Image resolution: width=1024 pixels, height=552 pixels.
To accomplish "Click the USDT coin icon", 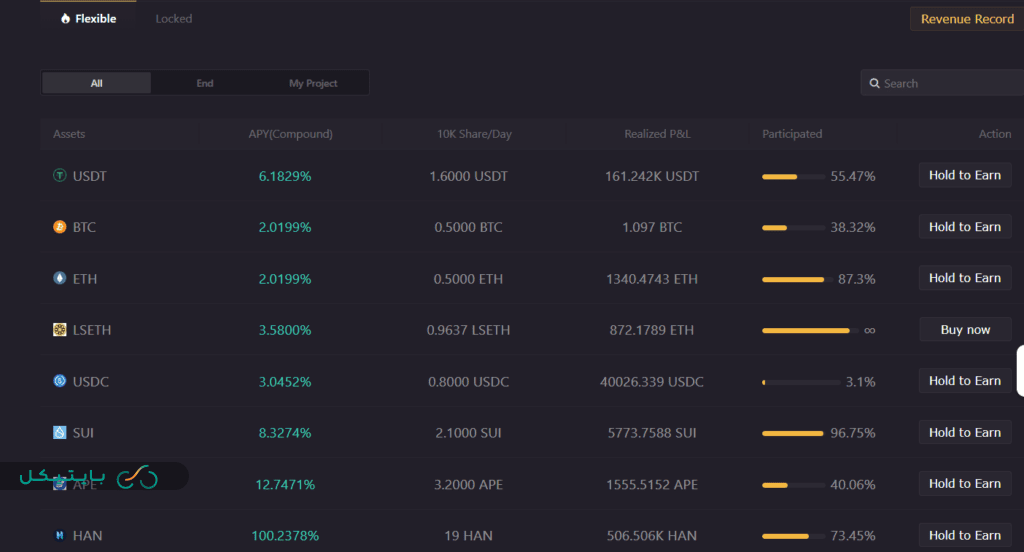I will tap(60, 176).
